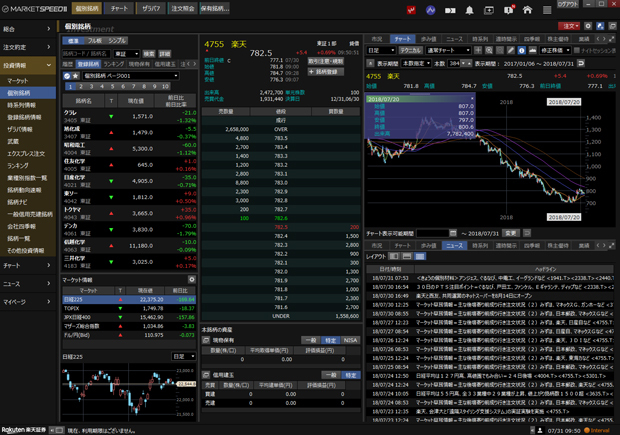Viewport: 620px width, 435px height.
Task: Click the area chart icon in chart toolbar
Action: (533, 50)
